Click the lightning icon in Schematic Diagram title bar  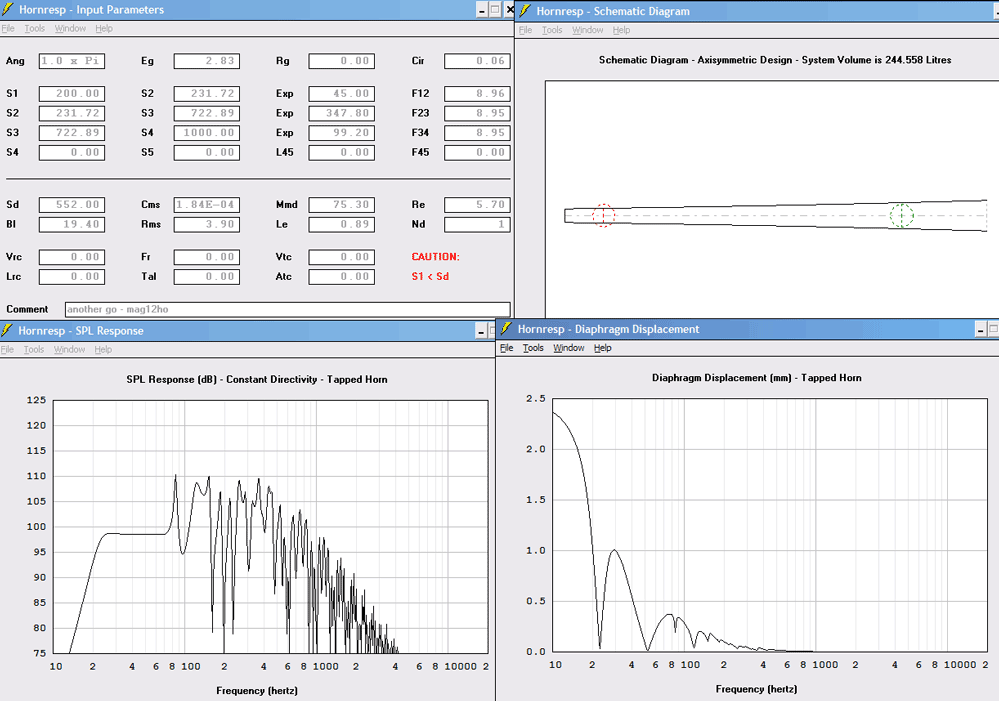[525, 10]
